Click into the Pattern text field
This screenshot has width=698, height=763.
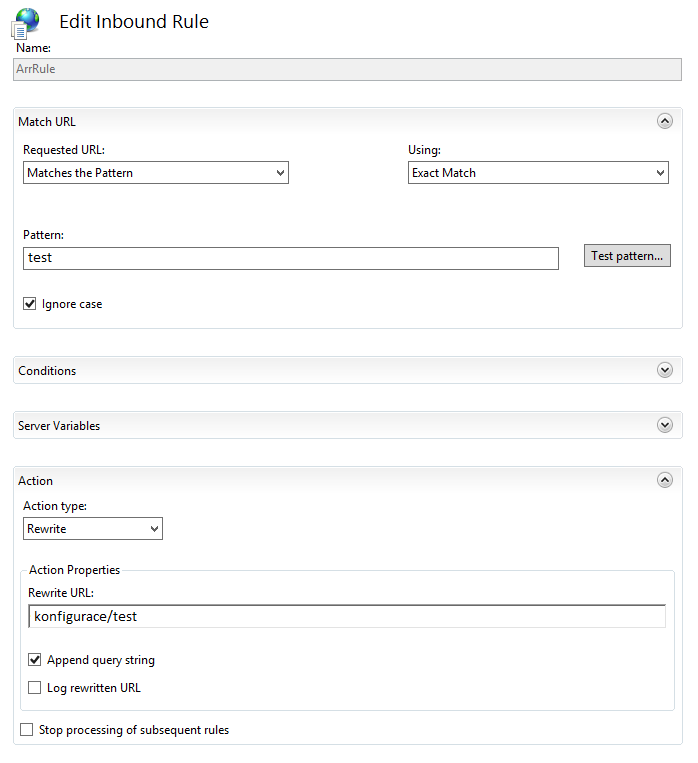(x=290, y=258)
